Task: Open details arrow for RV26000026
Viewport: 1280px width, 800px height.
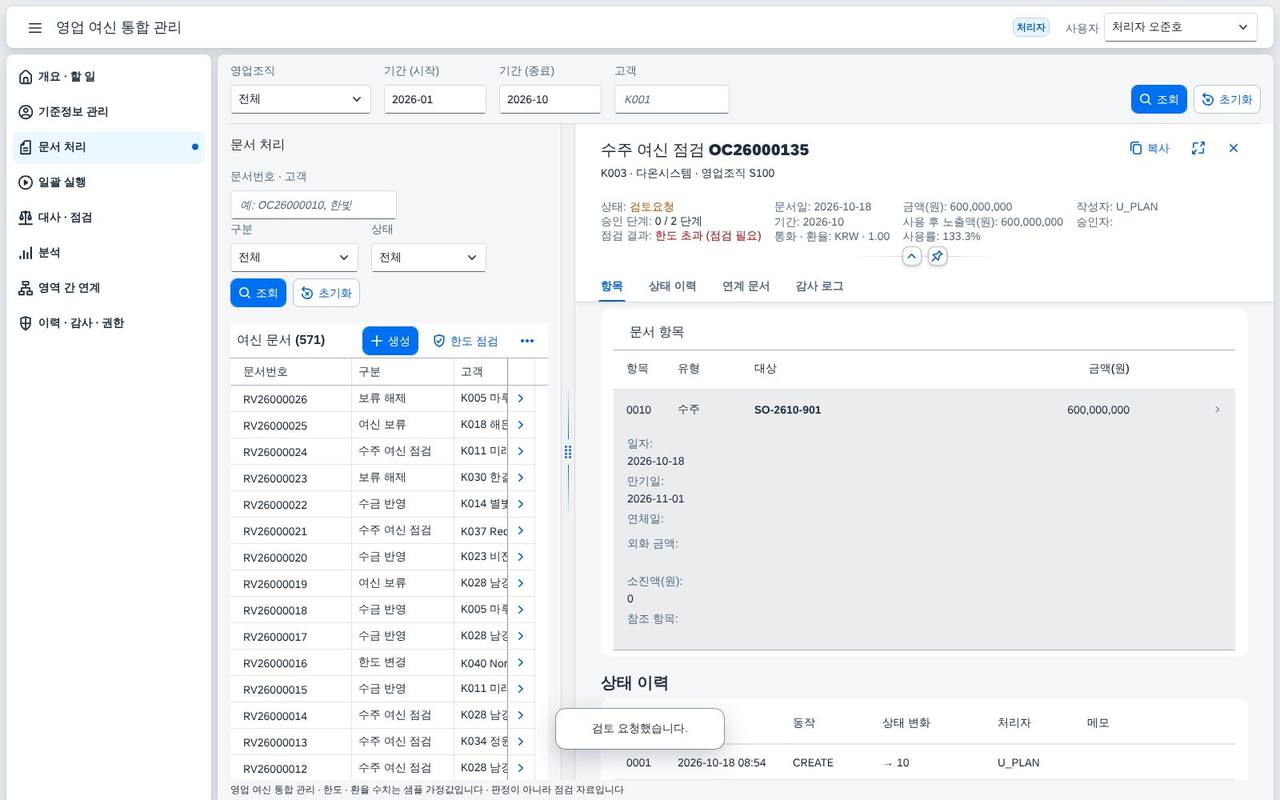Action: pos(520,398)
